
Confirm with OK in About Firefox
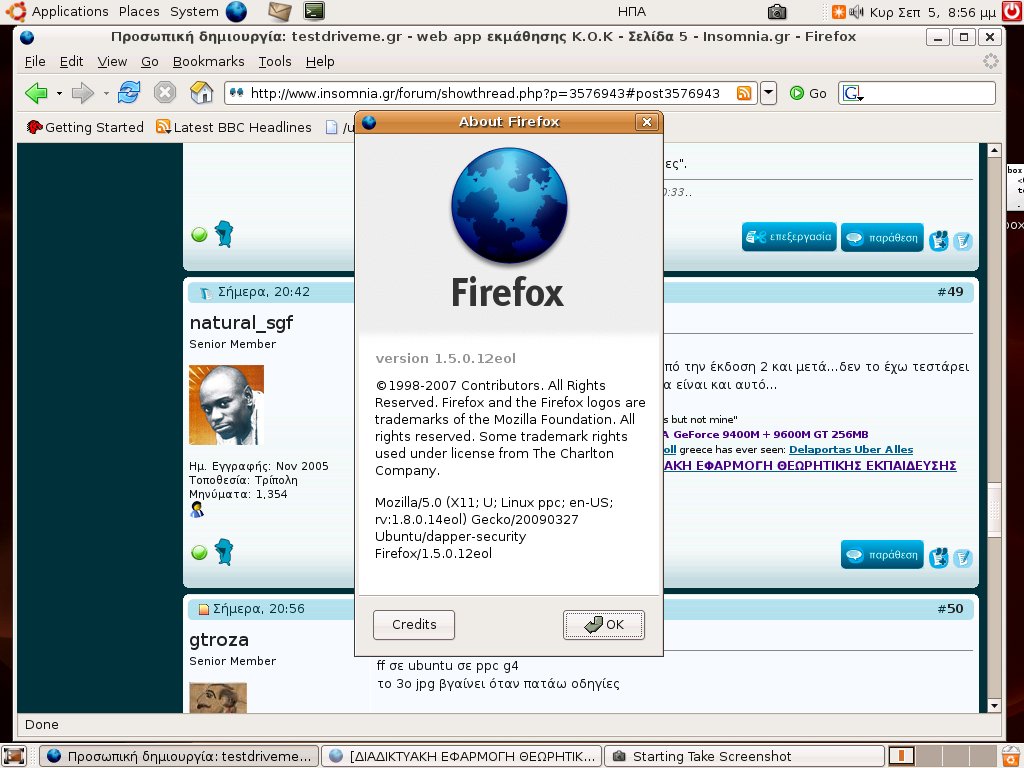tap(603, 624)
